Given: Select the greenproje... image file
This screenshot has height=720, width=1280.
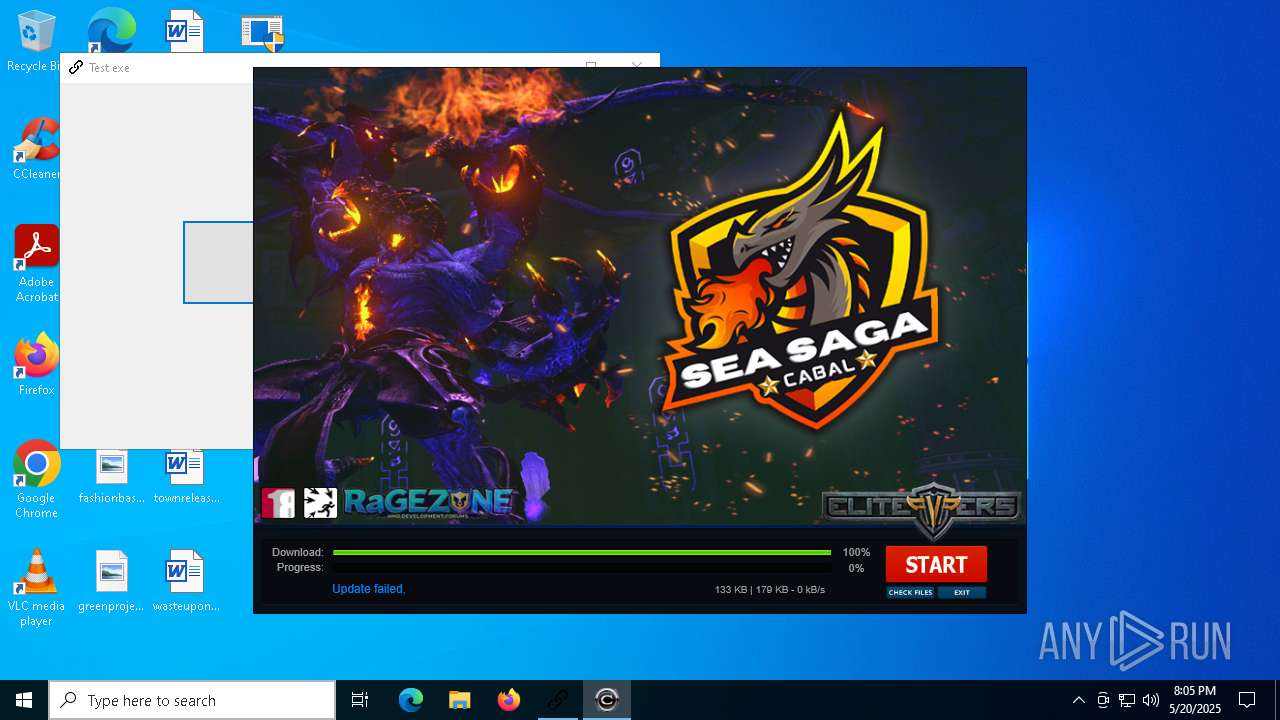Looking at the screenshot, I should pos(111,581).
